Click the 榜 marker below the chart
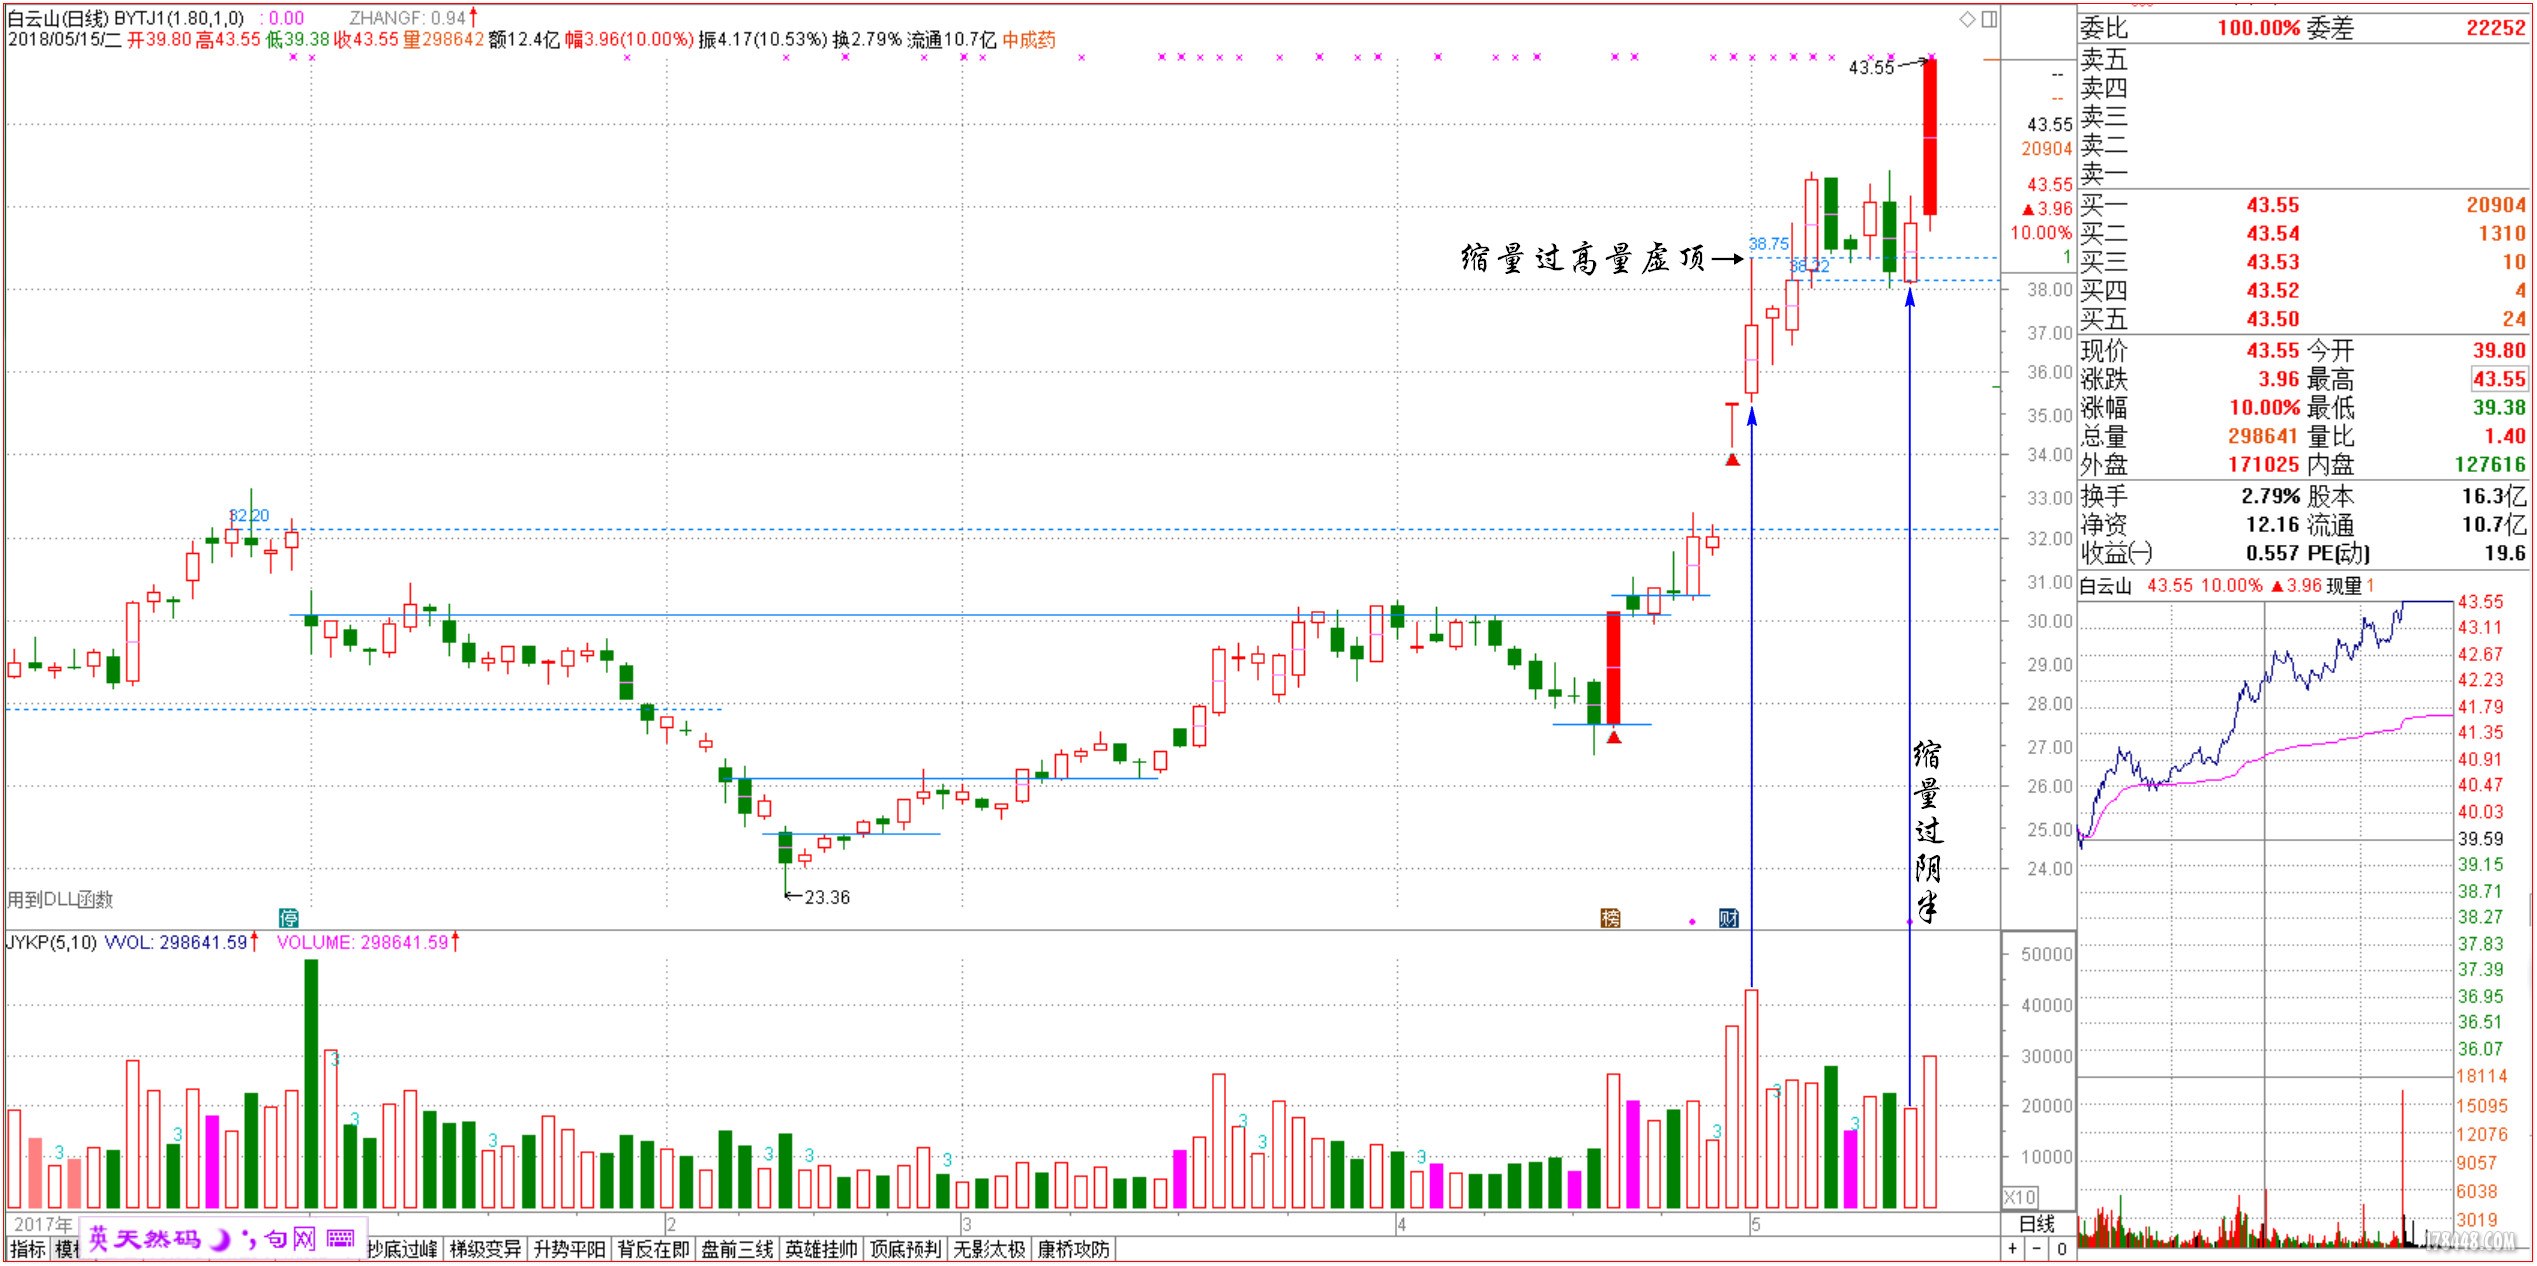2537x1266 pixels. (1610, 917)
